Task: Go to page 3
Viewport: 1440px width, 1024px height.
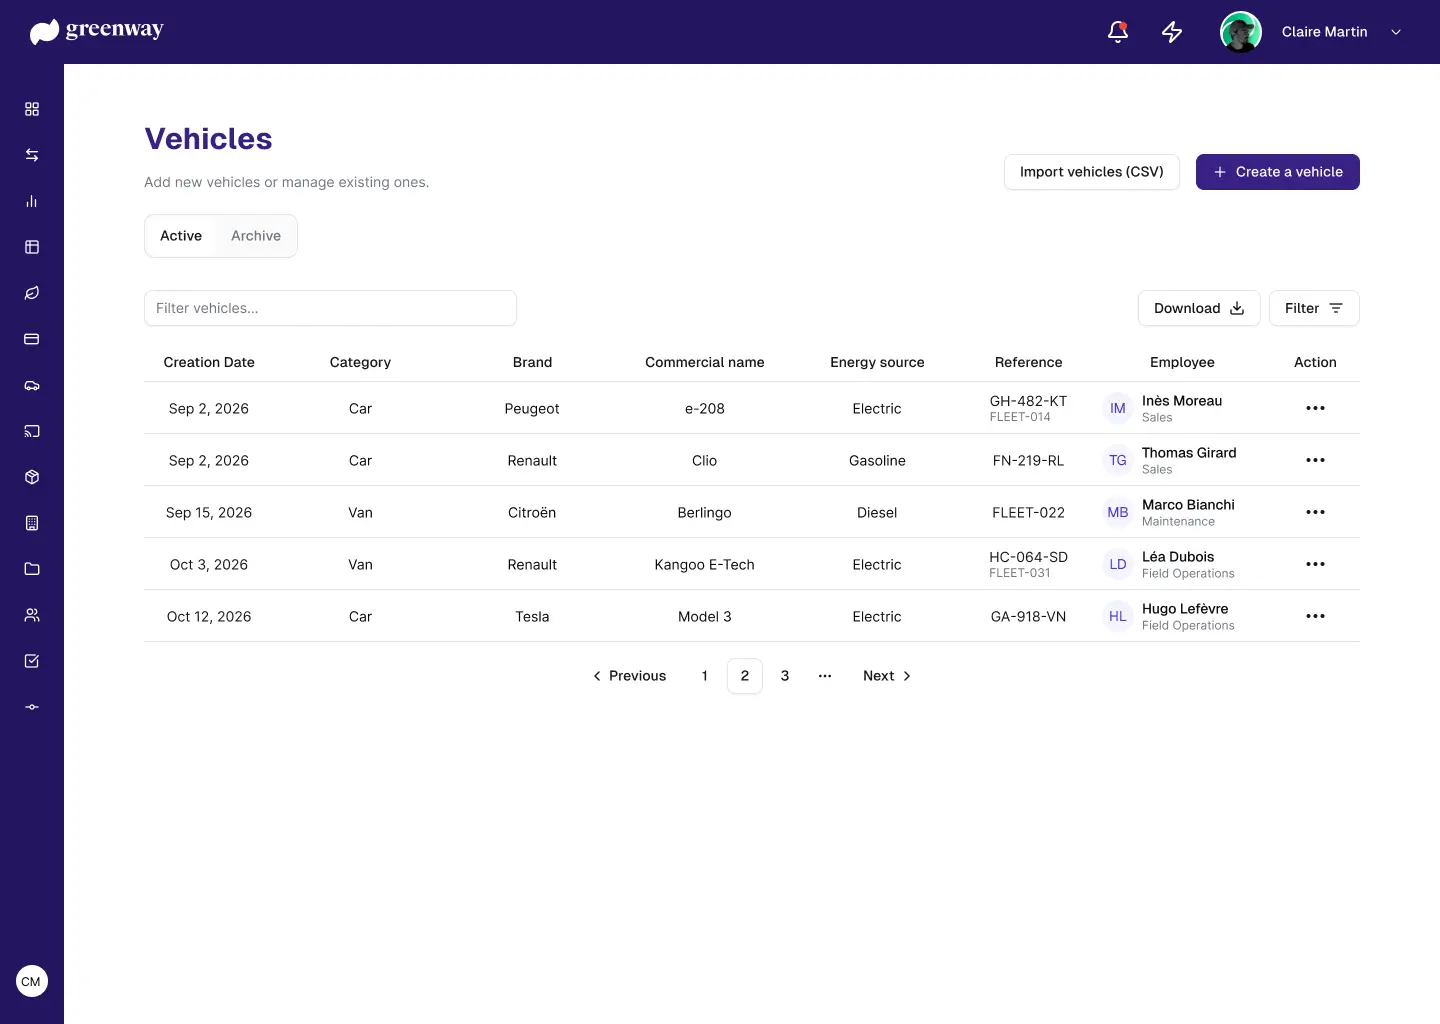Action: (x=785, y=676)
